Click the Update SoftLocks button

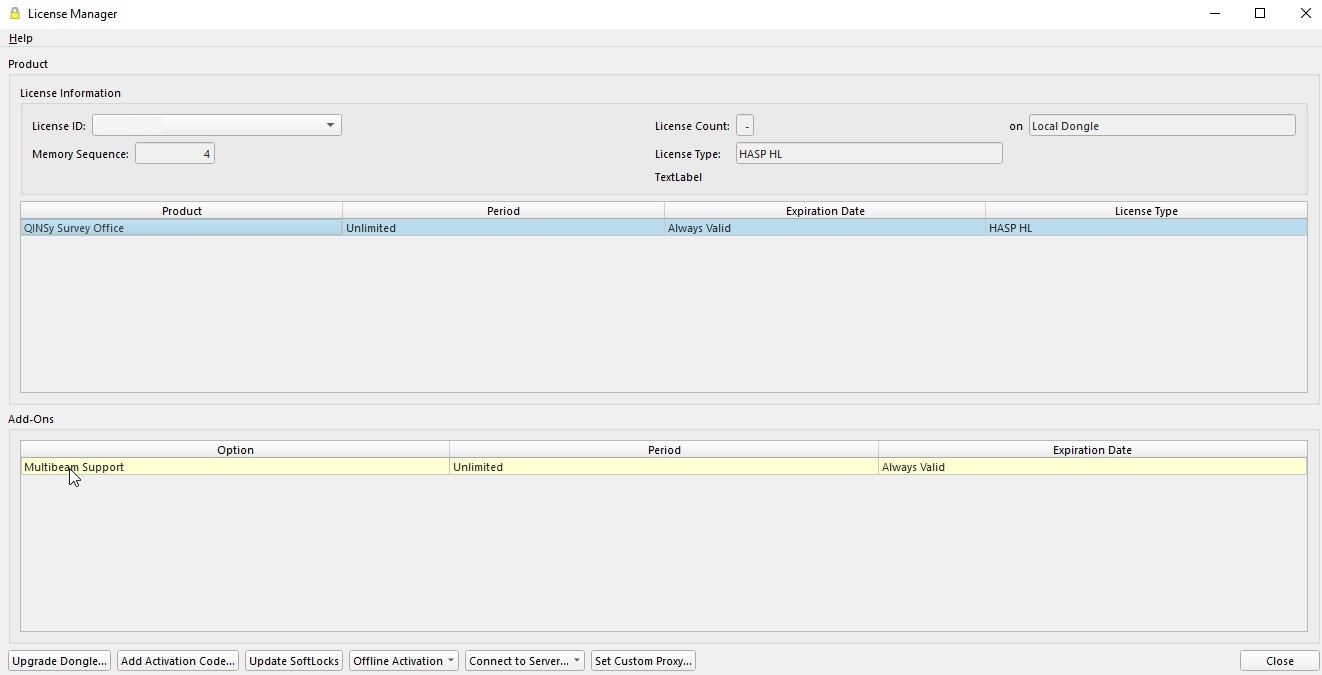294,661
